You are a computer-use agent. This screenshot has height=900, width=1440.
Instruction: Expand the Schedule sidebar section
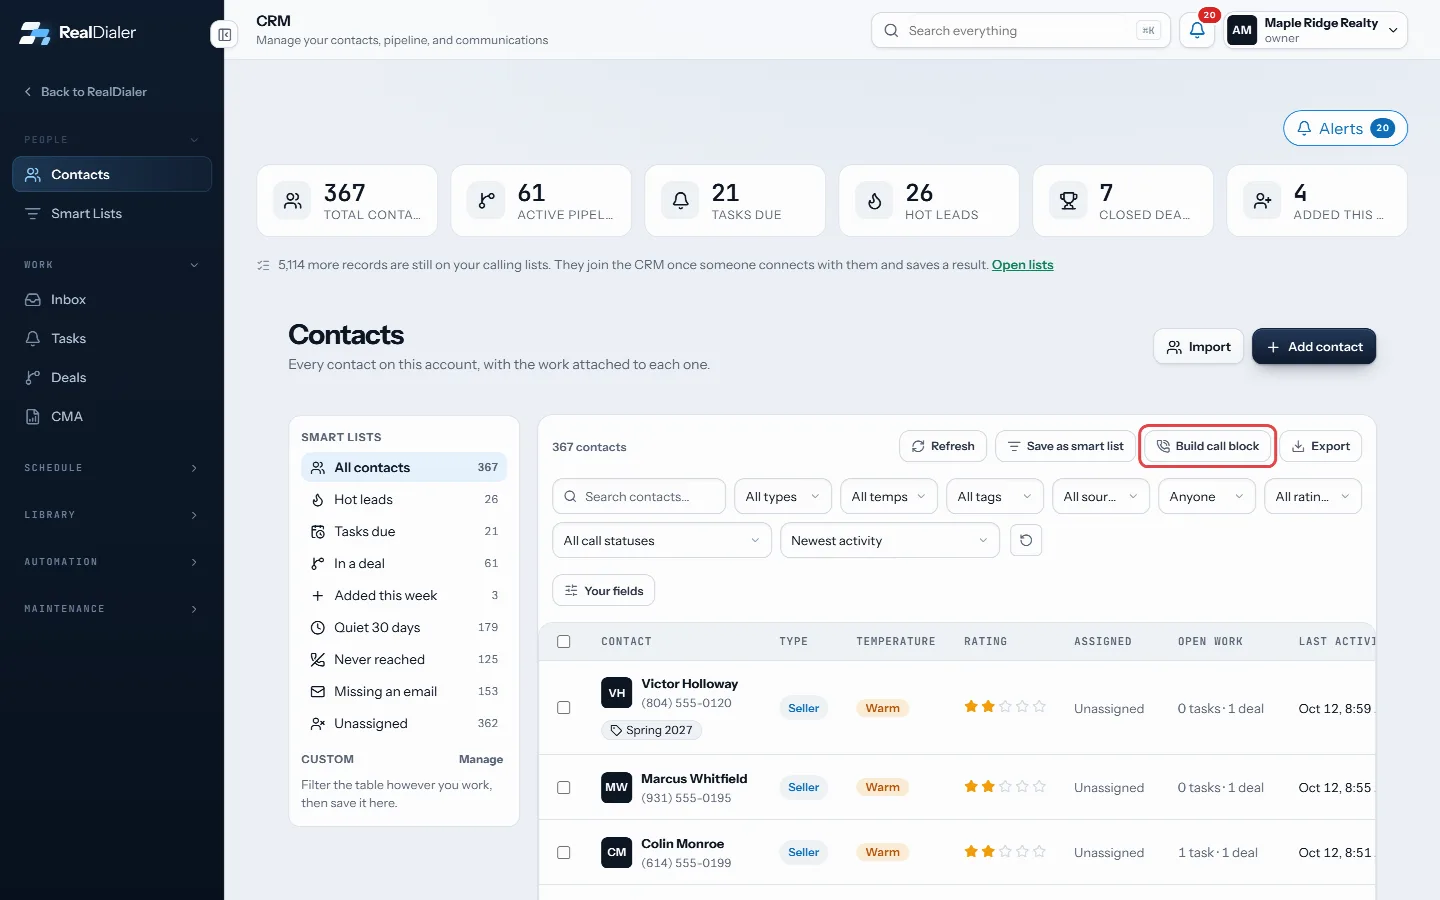coord(112,468)
